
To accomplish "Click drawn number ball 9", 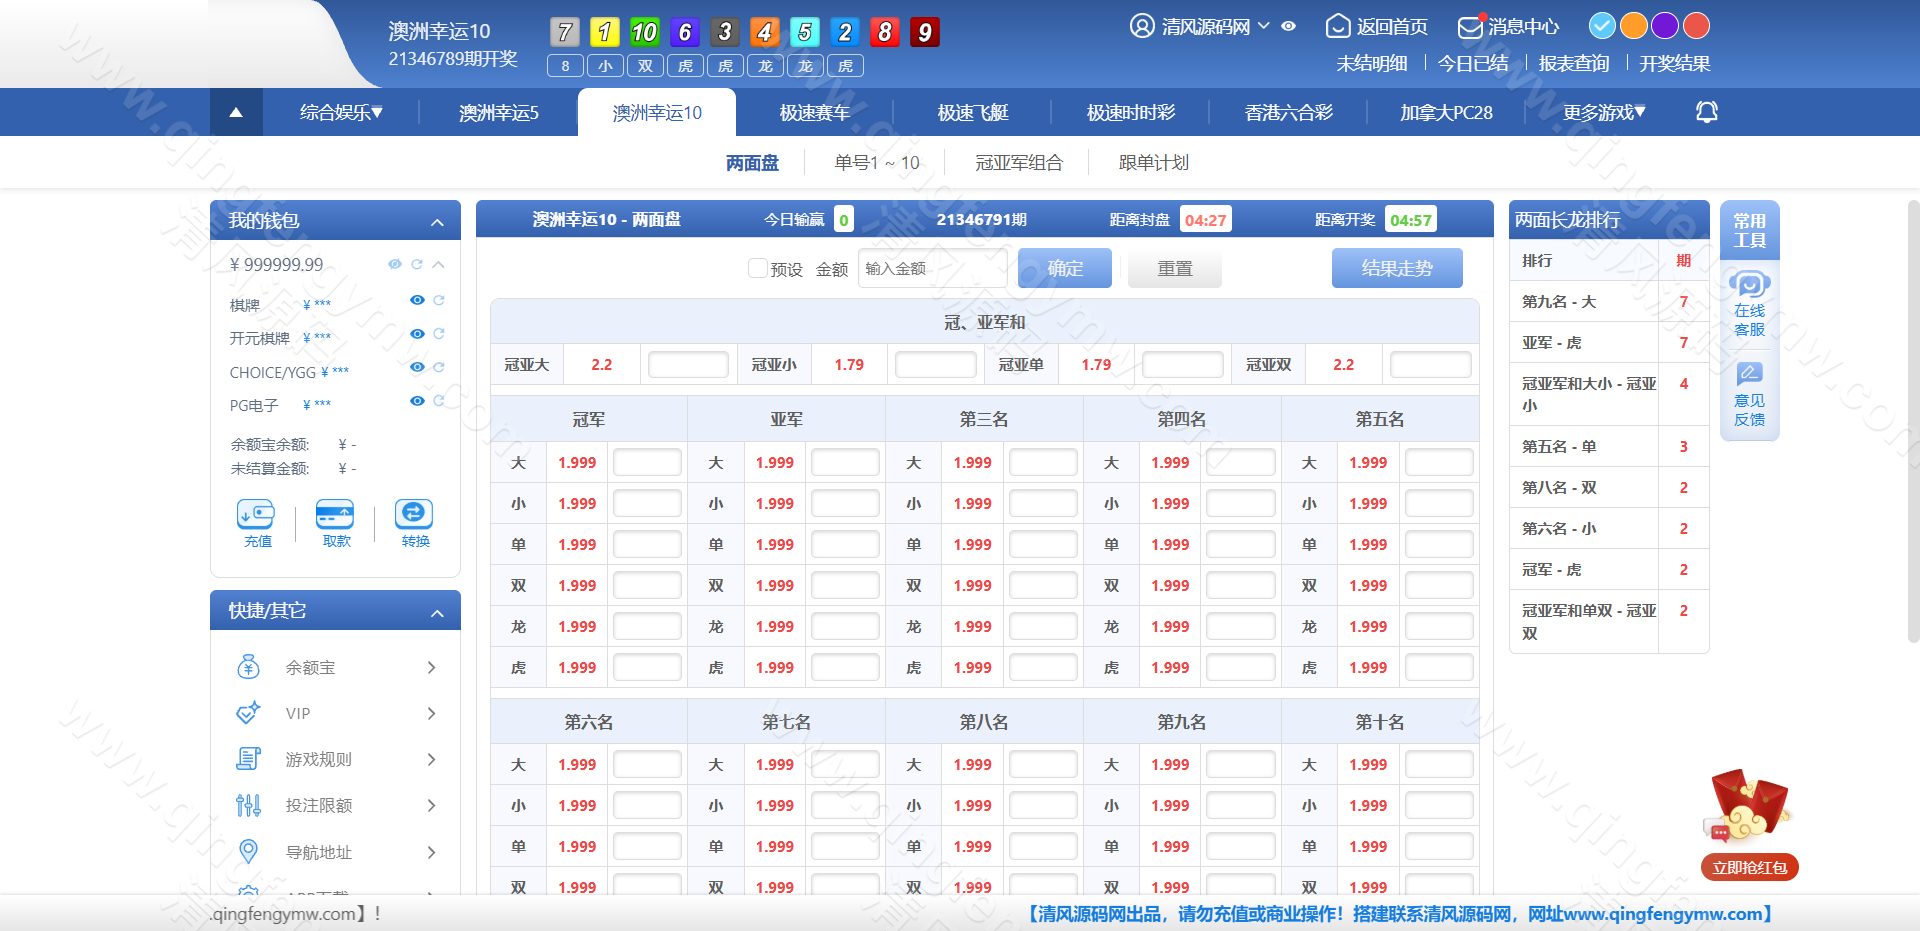I will 925,32.
